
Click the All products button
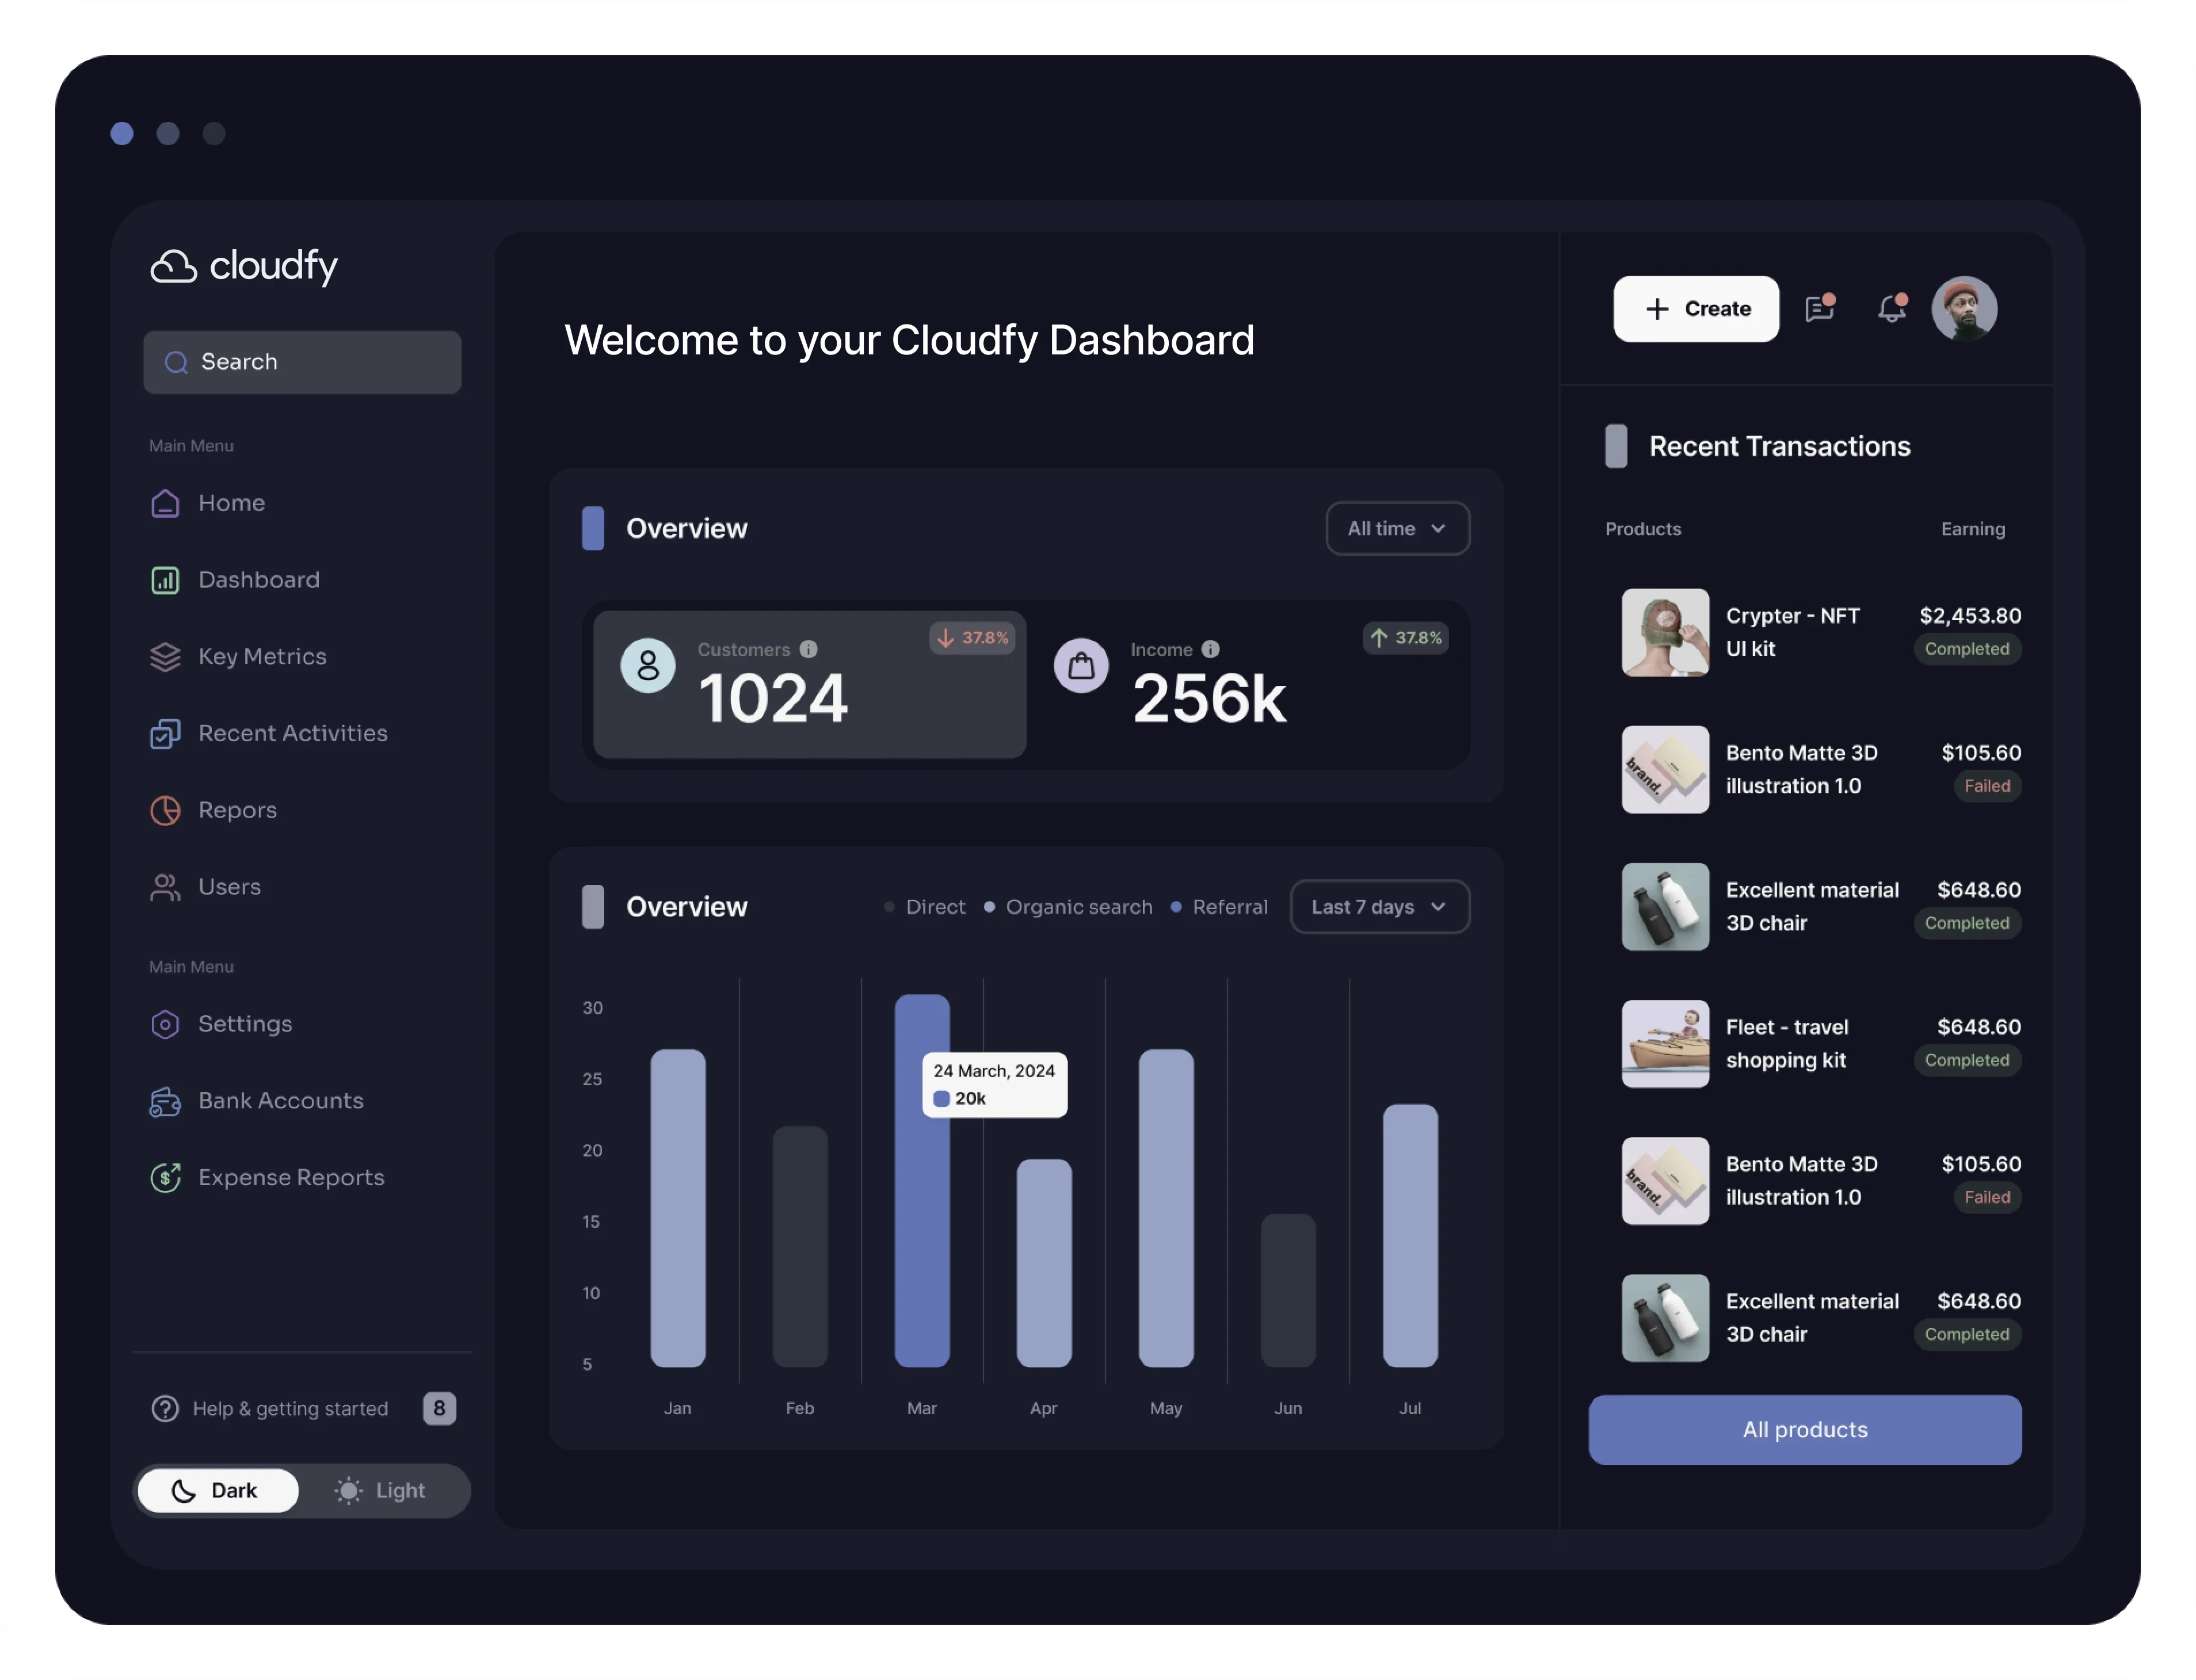tap(1804, 1429)
